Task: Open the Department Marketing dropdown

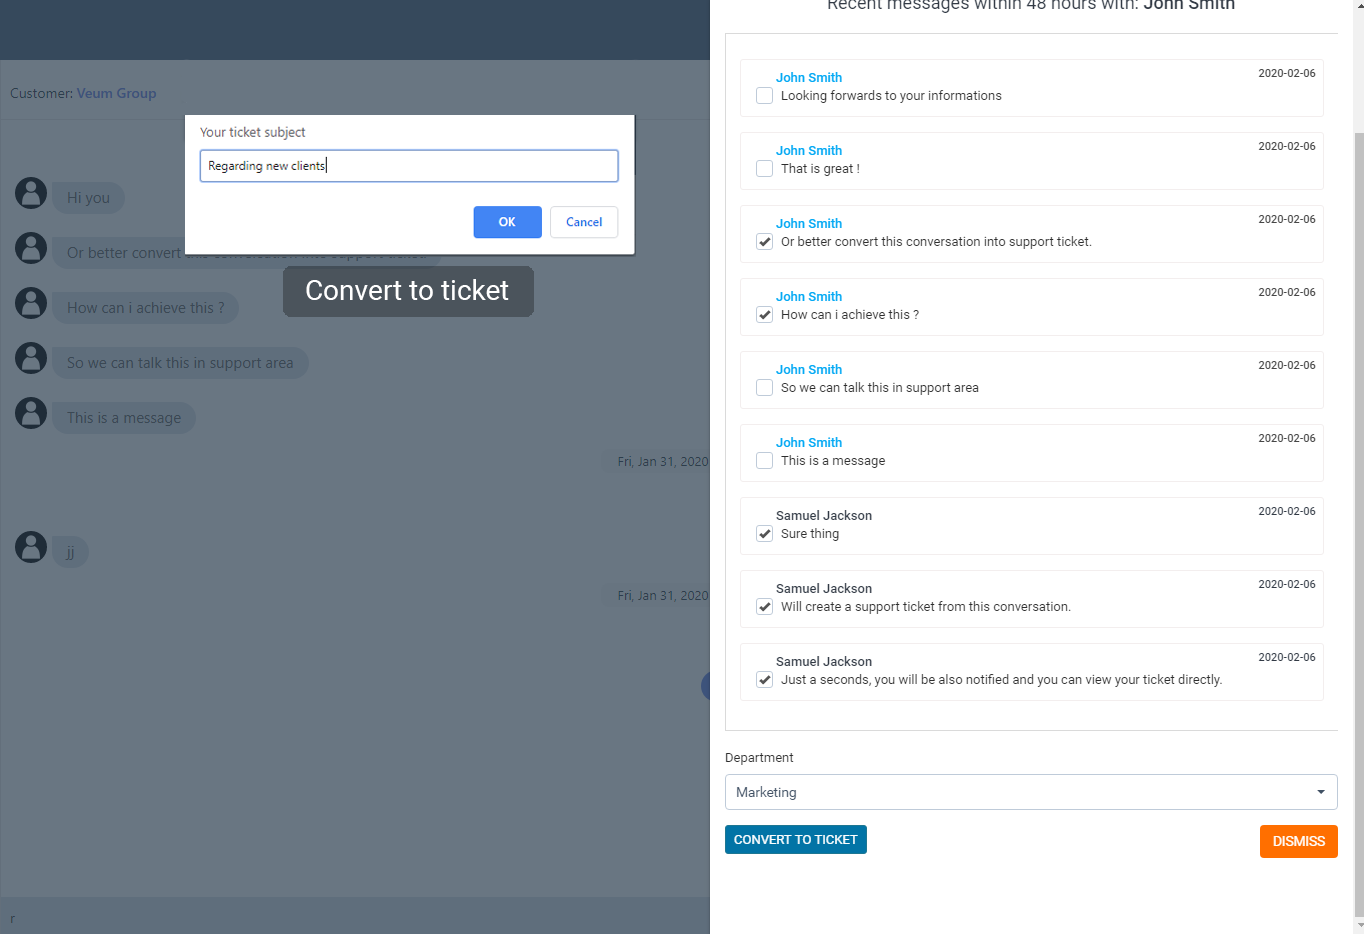Action: coord(1031,792)
